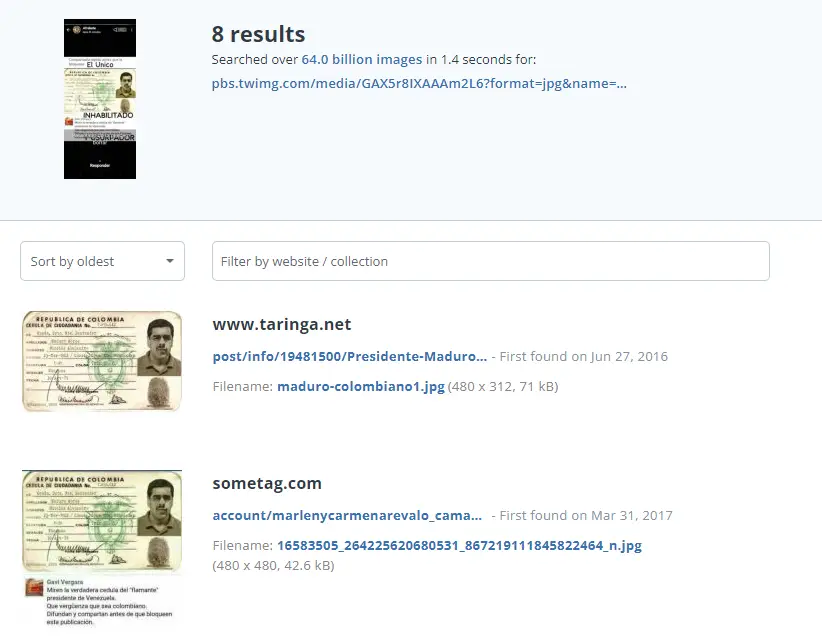
Task: Open the searched query image thumbnail
Action: [x=100, y=99]
